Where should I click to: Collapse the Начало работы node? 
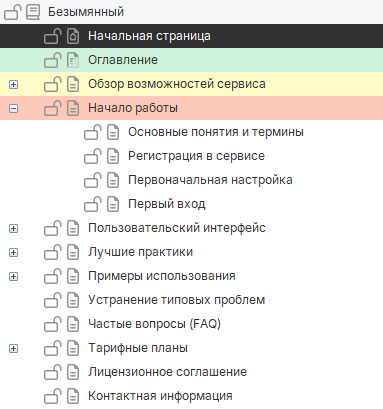coord(13,109)
